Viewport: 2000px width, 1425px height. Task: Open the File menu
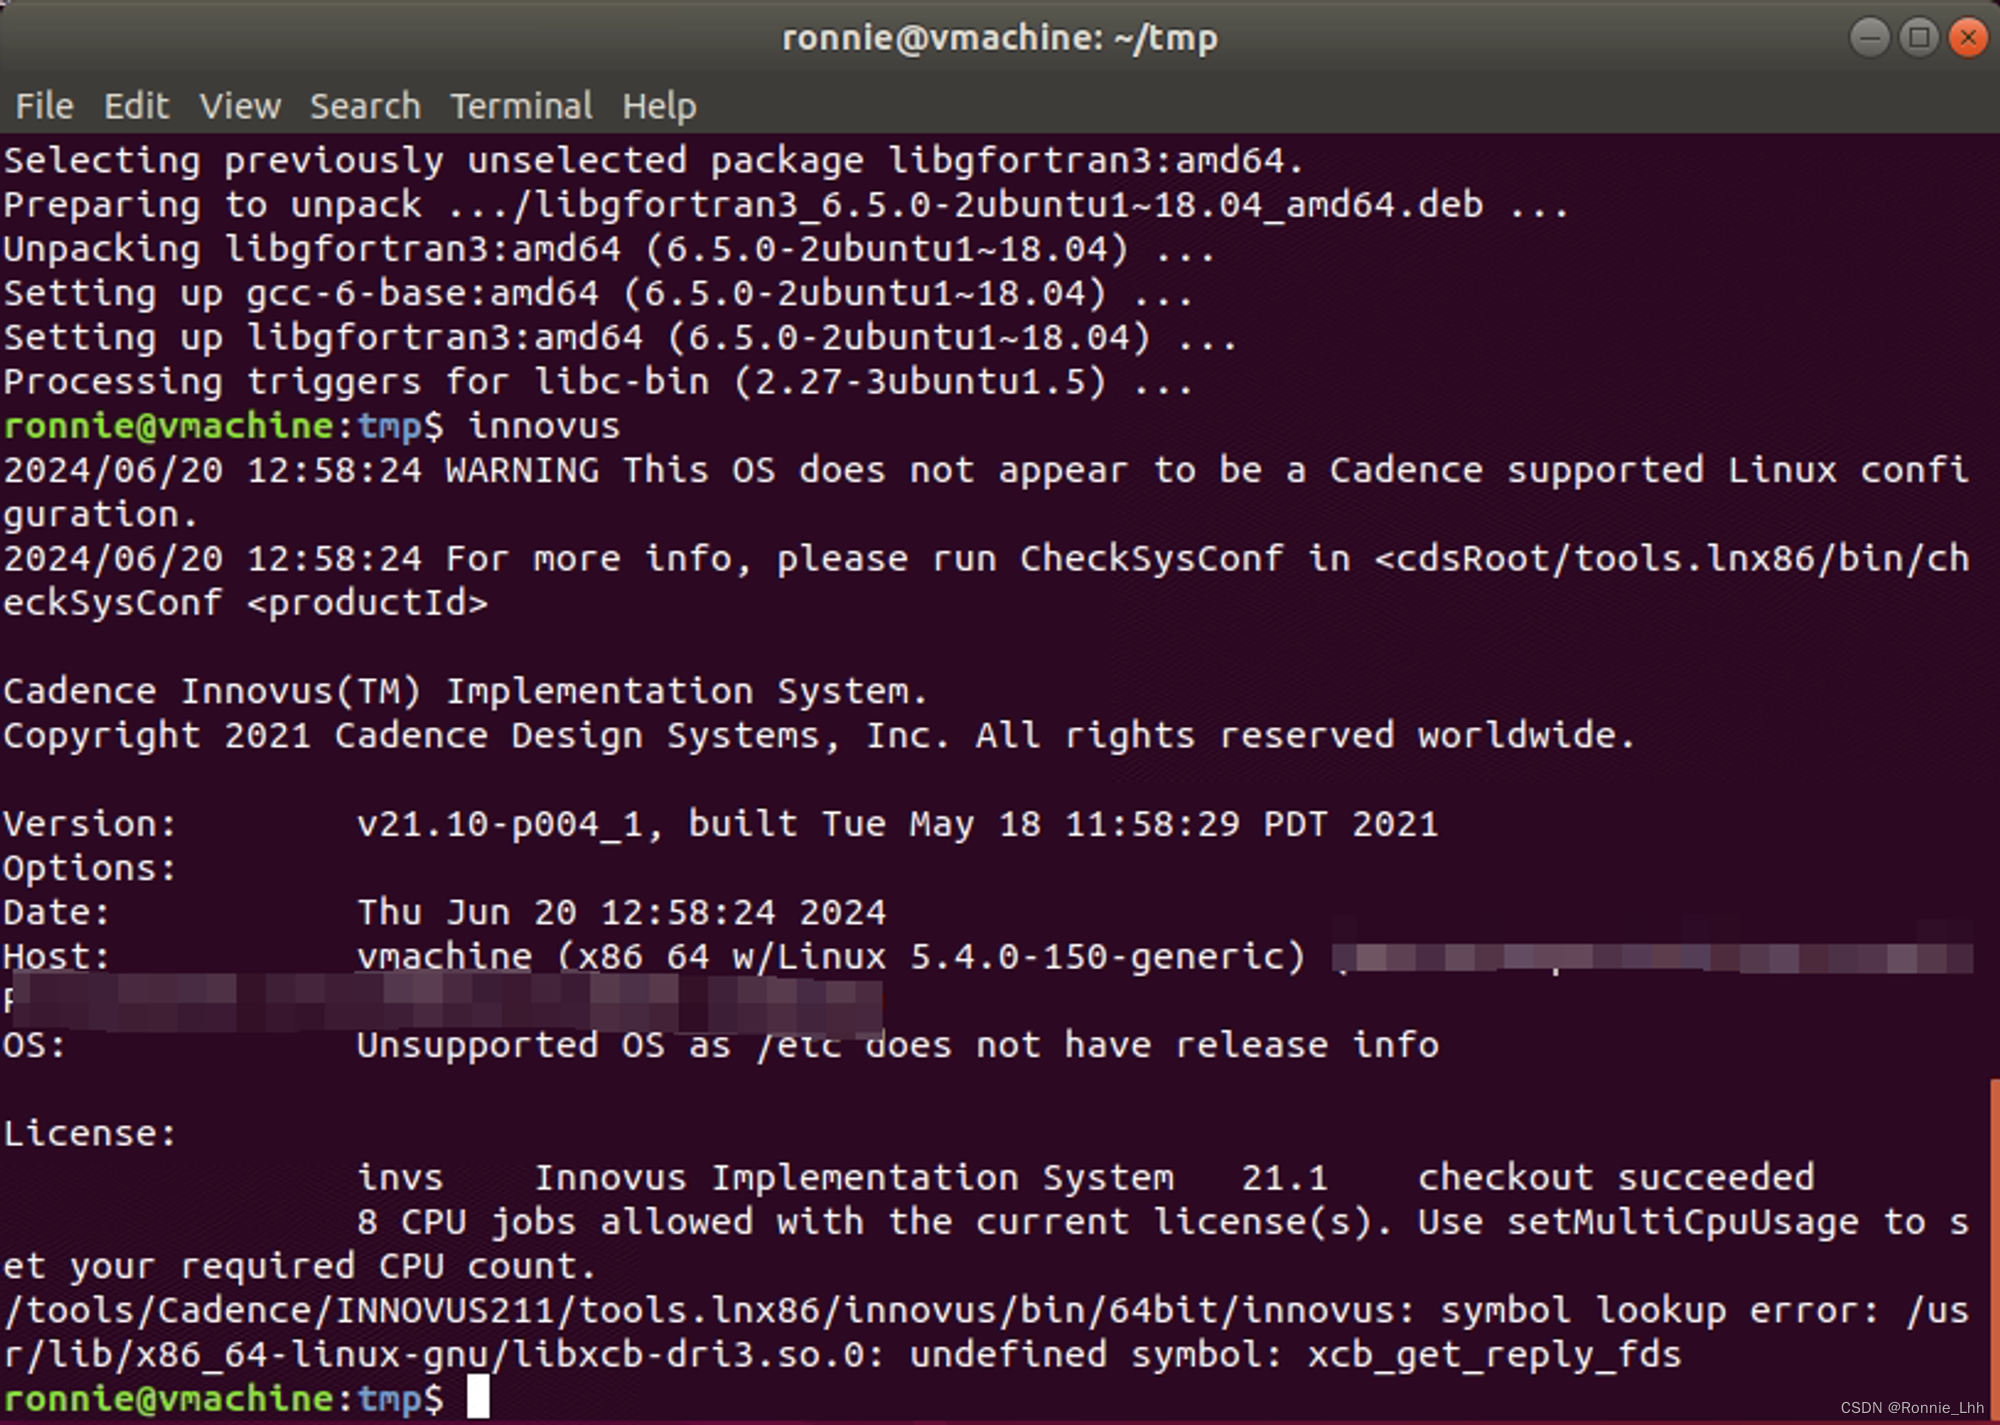(44, 106)
